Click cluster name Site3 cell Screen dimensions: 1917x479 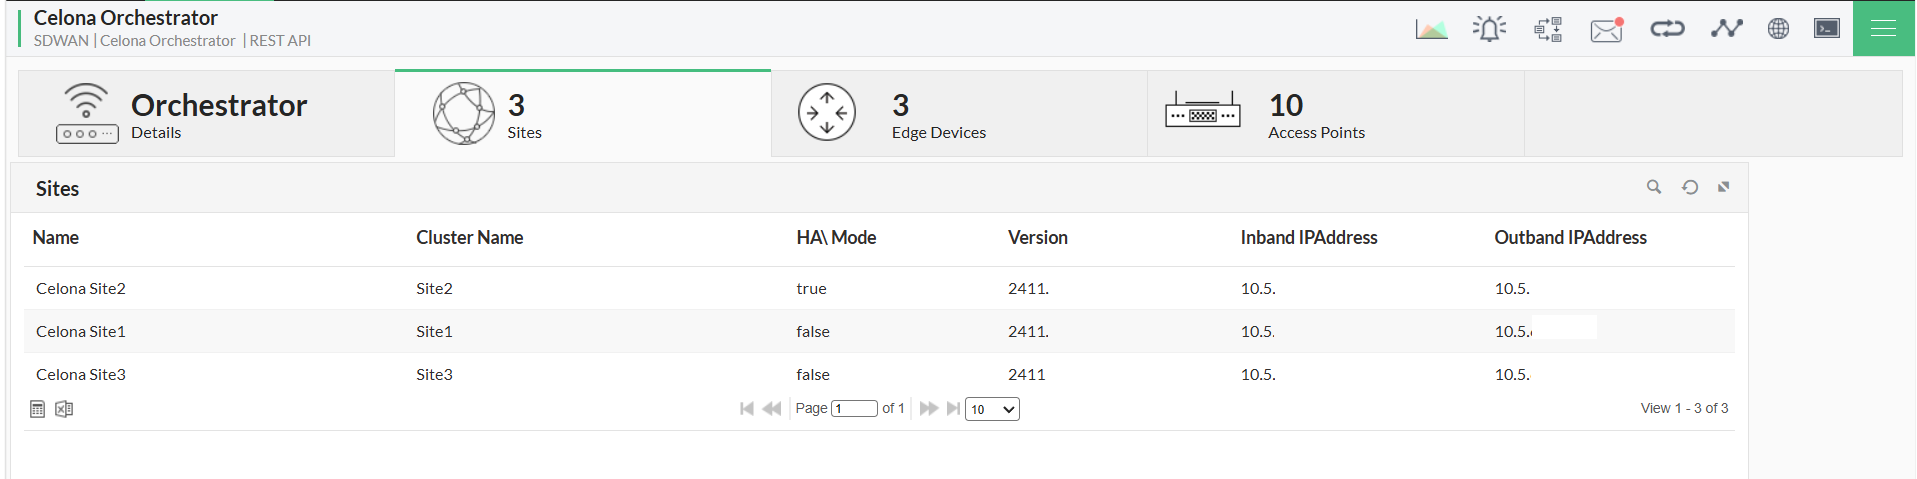435,374
